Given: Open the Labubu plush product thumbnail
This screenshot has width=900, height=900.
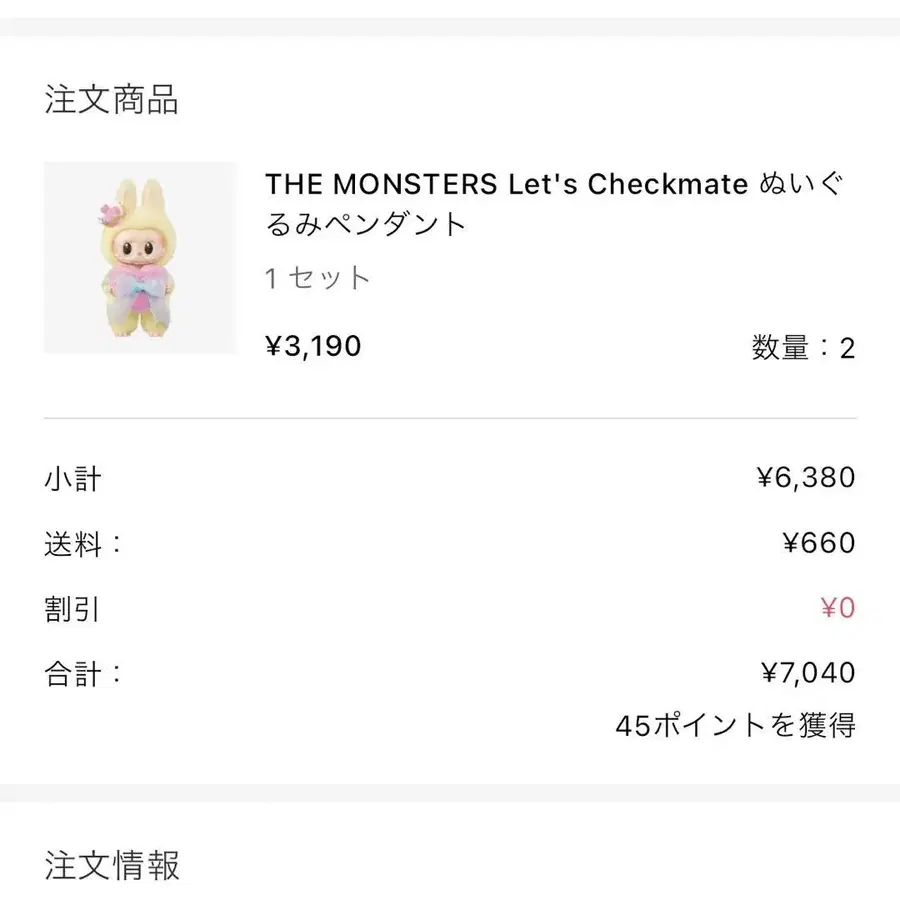Looking at the screenshot, I should (140, 258).
